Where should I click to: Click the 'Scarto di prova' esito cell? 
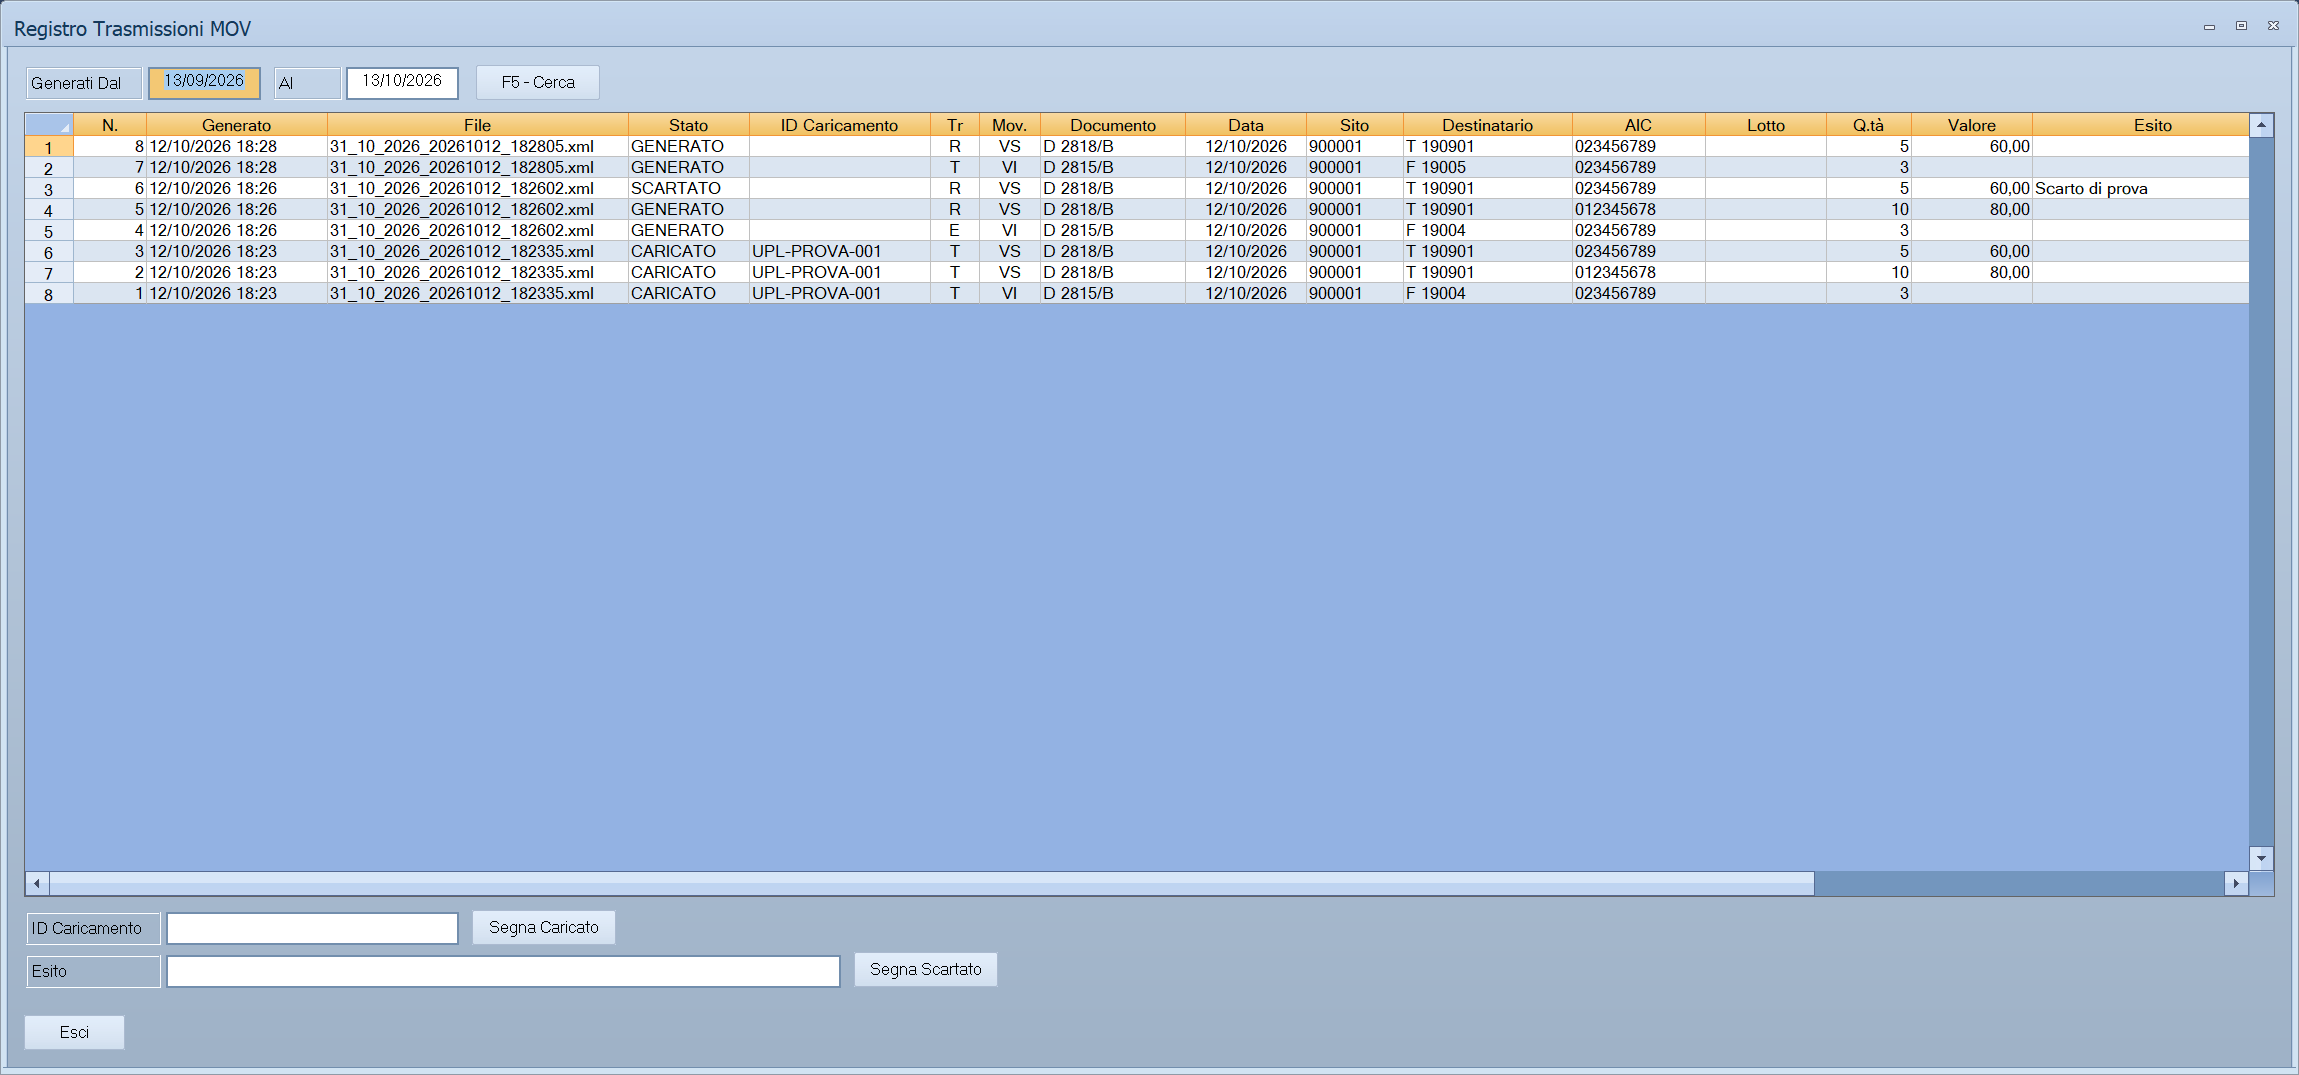coord(2141,188)
